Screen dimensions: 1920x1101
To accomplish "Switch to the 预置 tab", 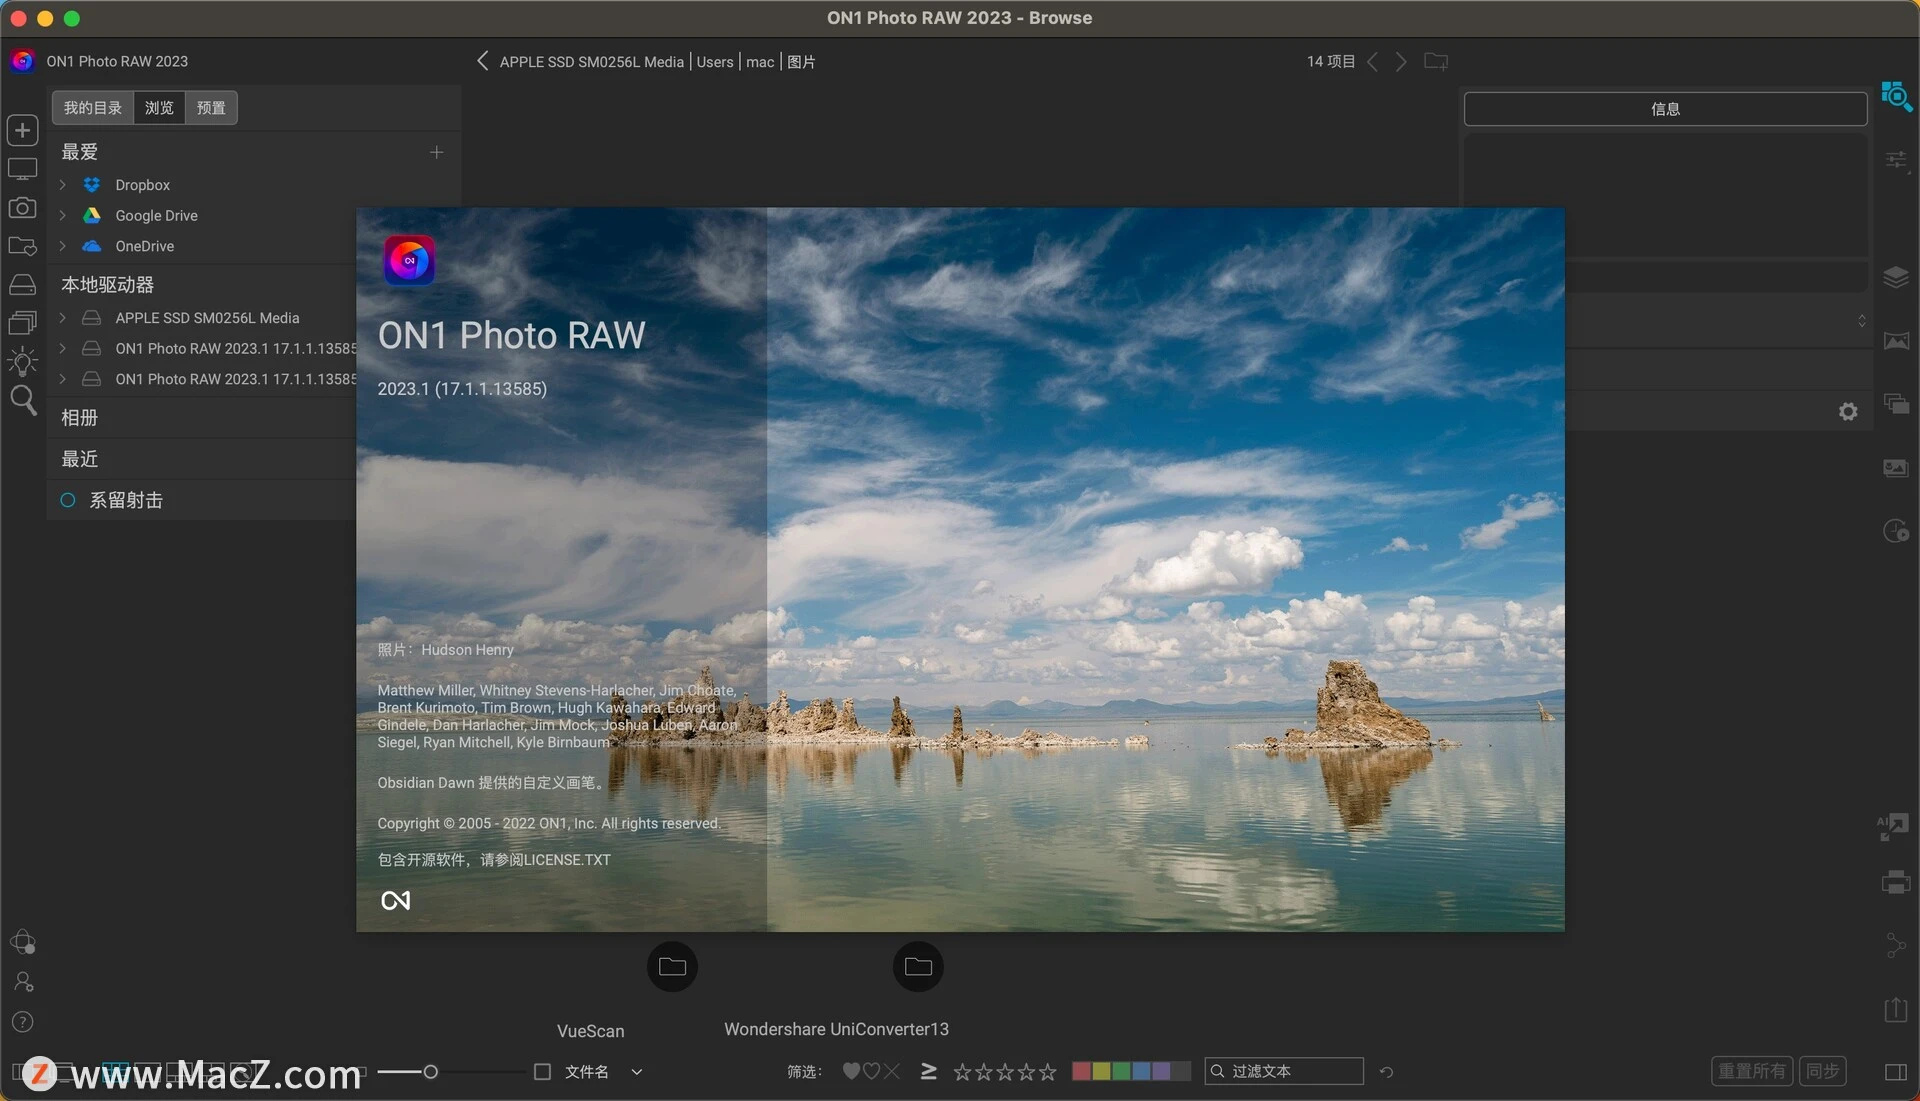I will [x=211, y=108].
